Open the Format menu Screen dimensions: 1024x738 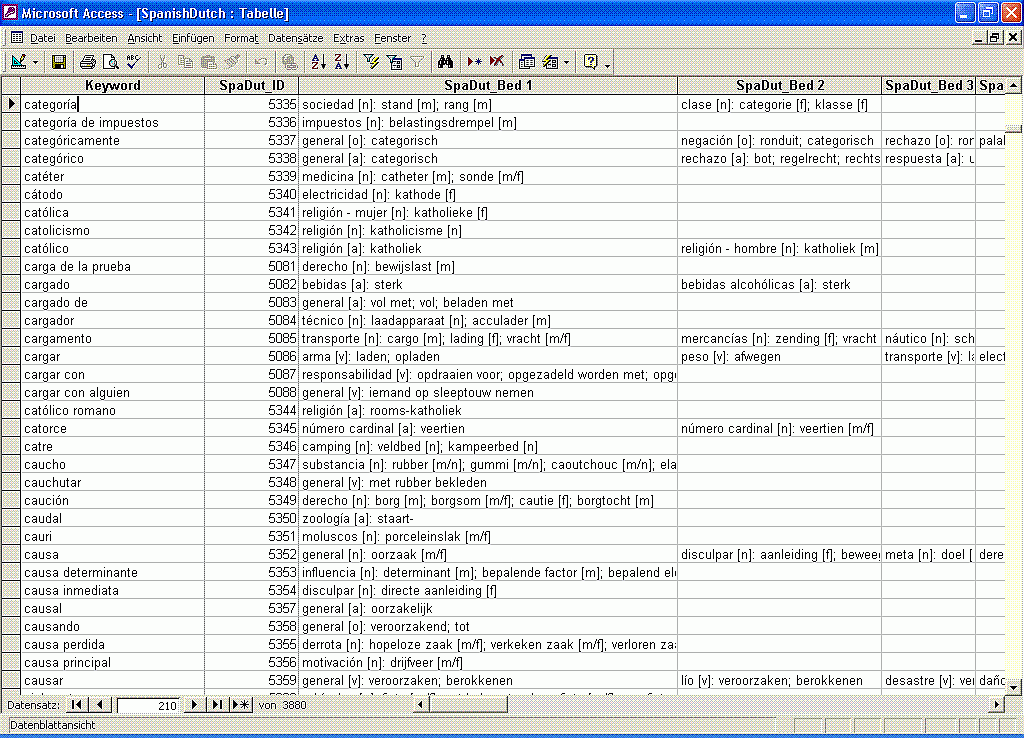click(241, 39)
